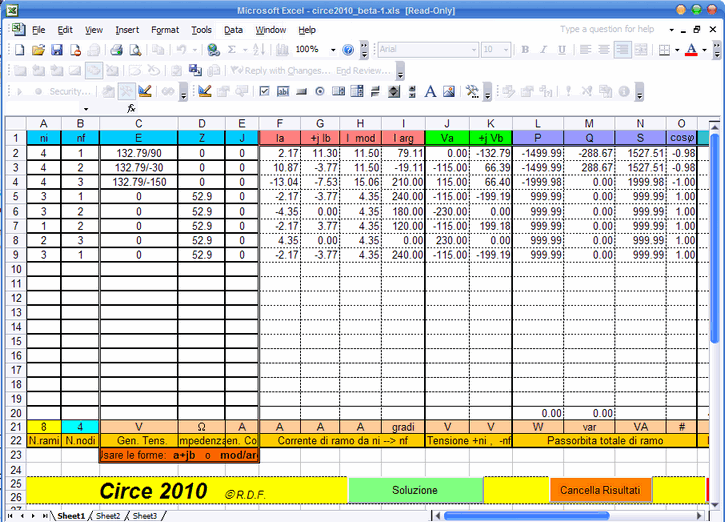Image resolution: width=725 pixels, height=522 pixels.
Task: Switch to the Sheet2 tab
Action: click(108, 516)
